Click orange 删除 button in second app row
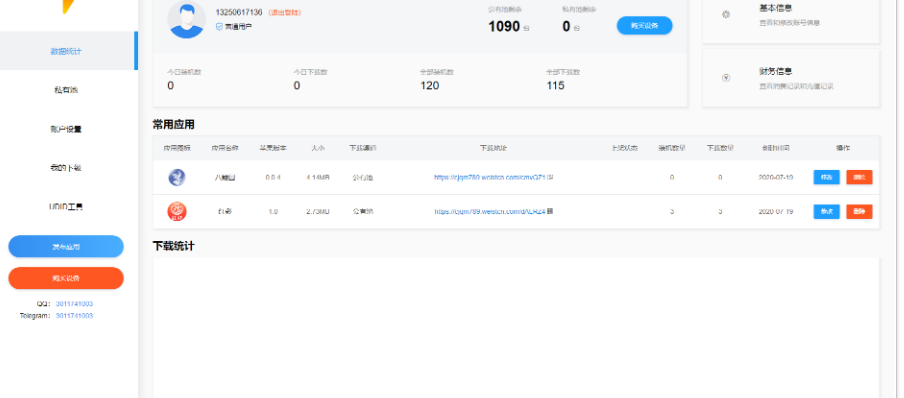 coord(859,212)
